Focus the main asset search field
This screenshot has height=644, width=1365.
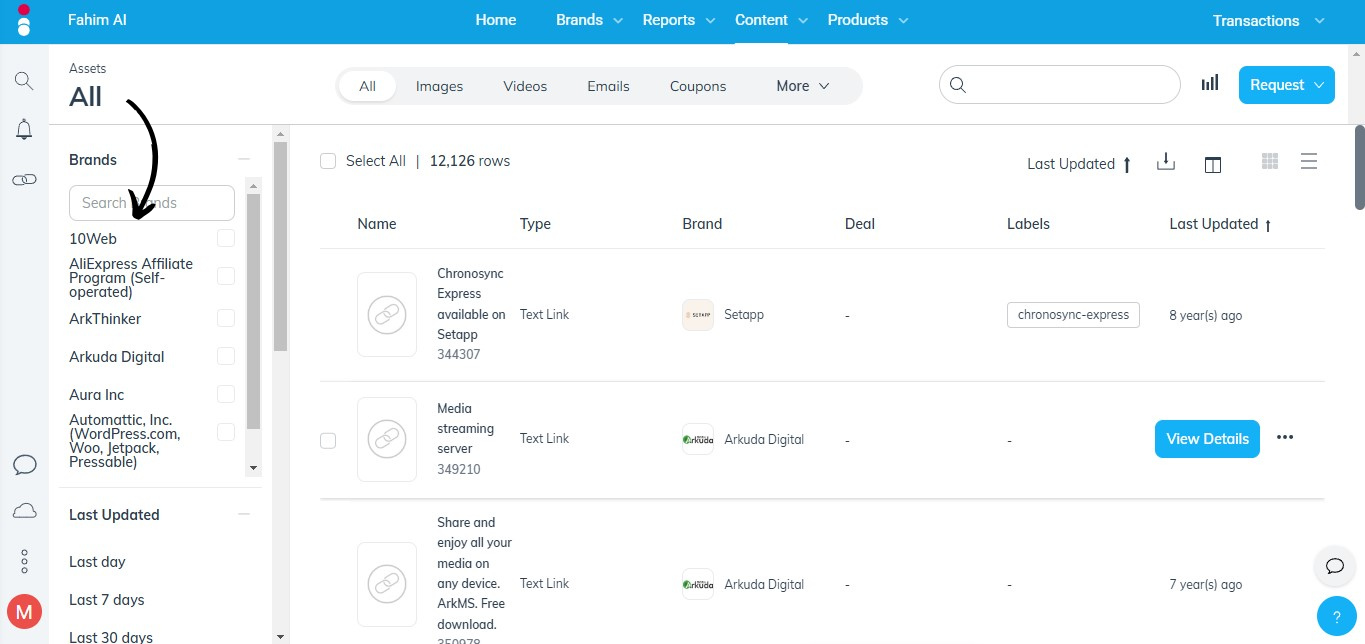click(x=1060, y=85)
